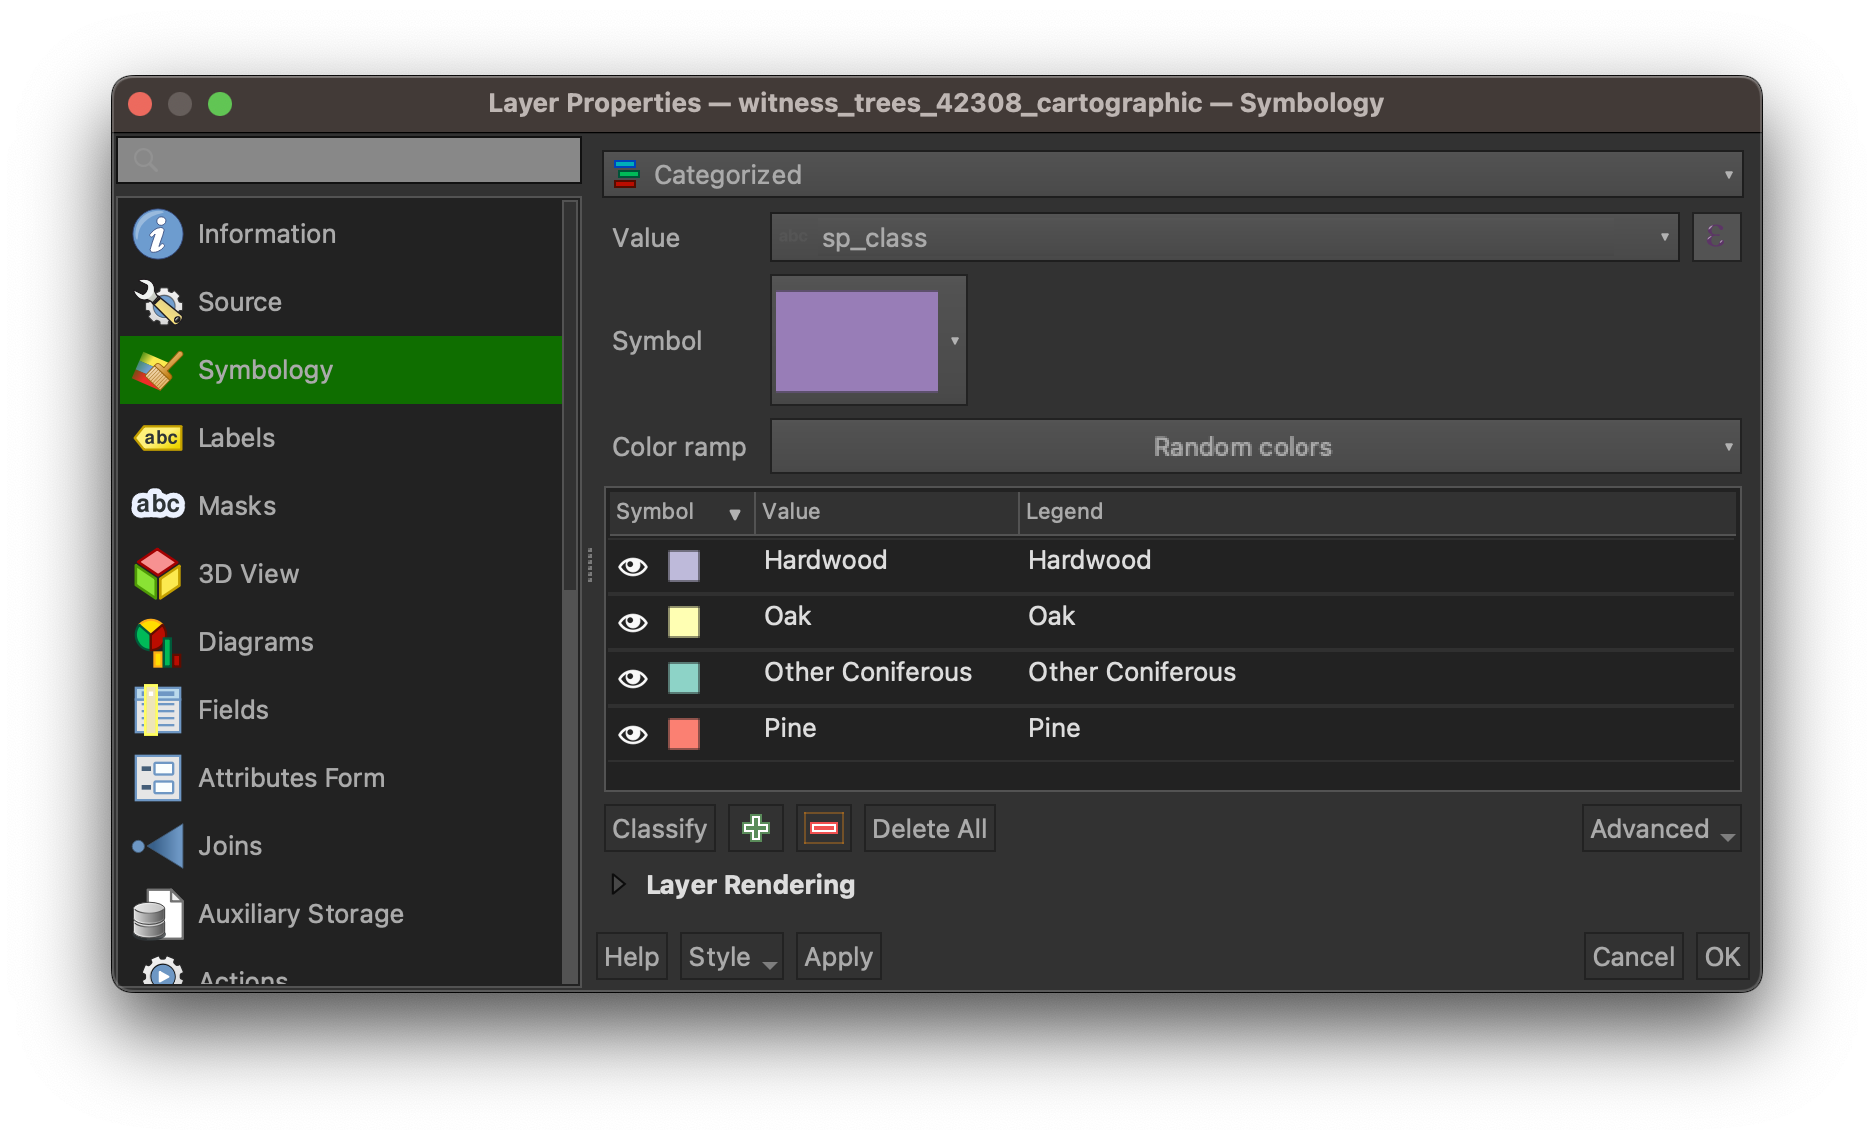Click the sidebar search input field
The width and height of the screenshot is (1874, 1140).
(x=349, y=160)
